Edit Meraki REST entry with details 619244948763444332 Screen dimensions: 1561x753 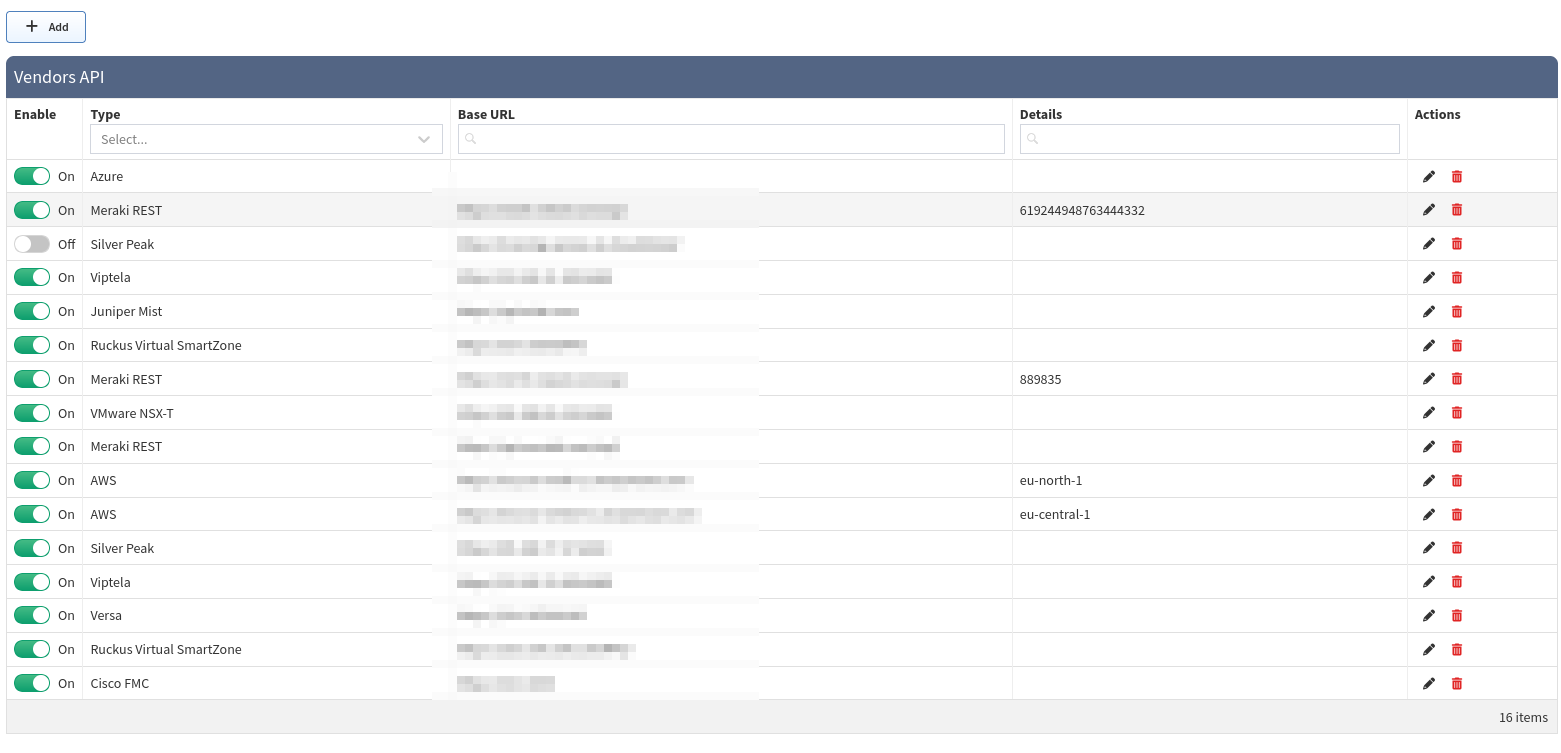(1429, 210)
